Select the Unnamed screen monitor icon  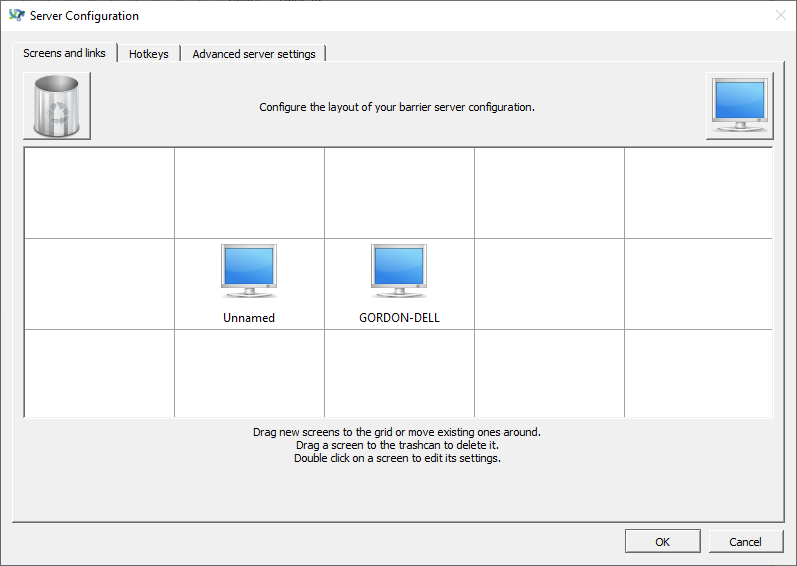pos(249,271)
